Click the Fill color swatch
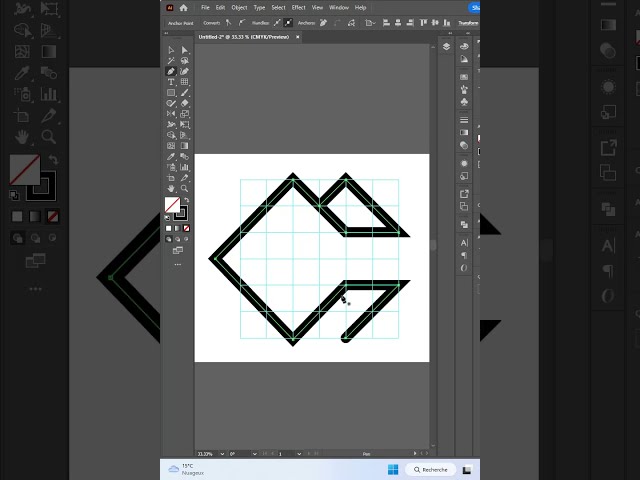 [x=172, y=205]
